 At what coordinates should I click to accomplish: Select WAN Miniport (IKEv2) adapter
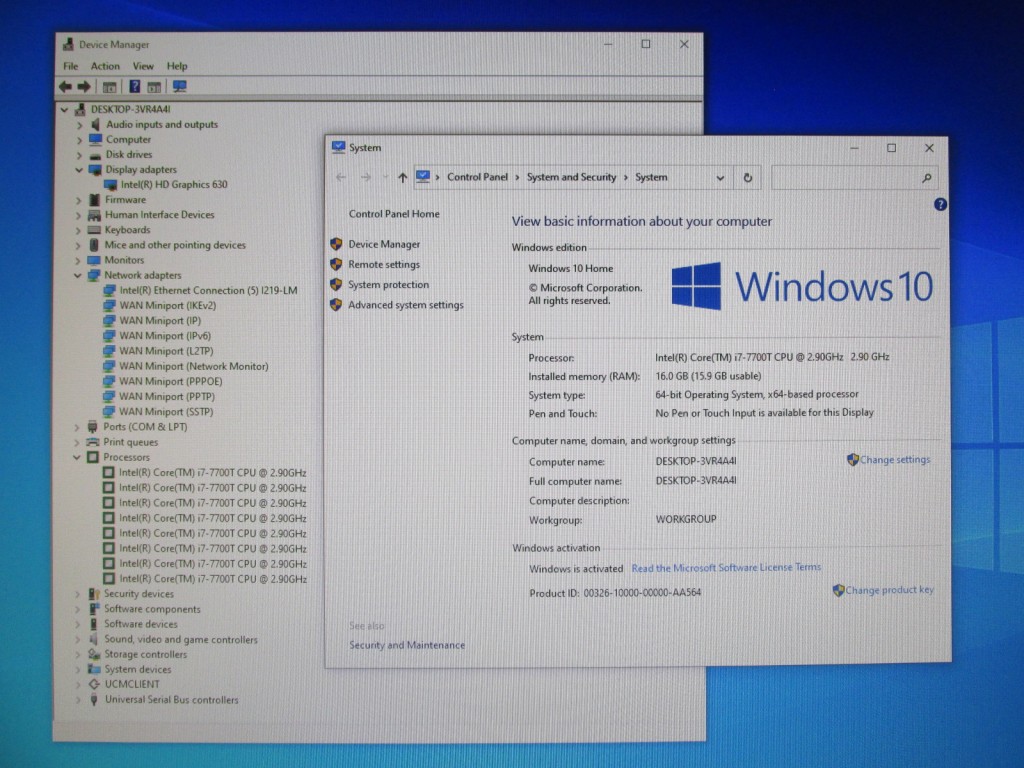tap(167, 306)
